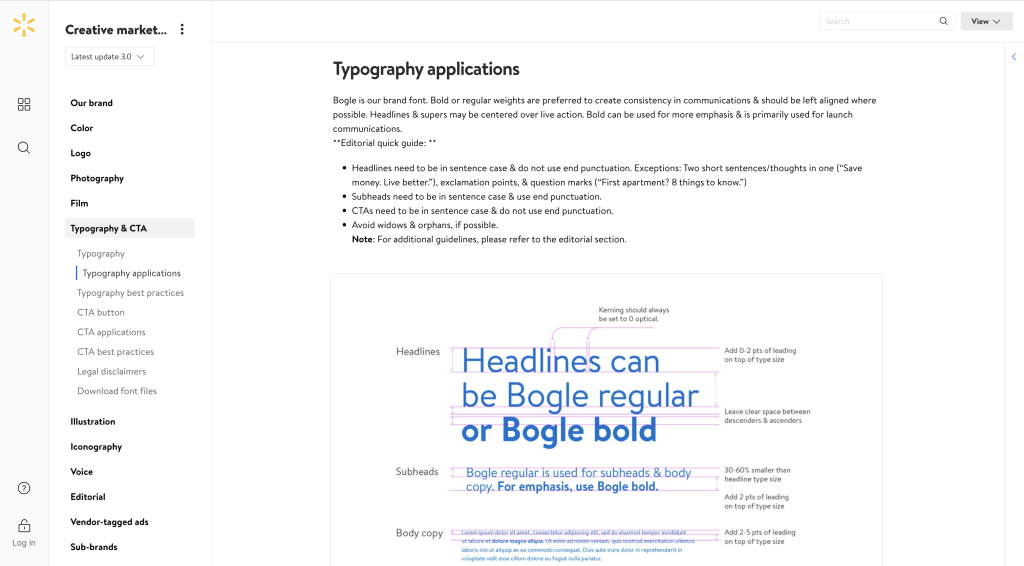
Task: Click the magnifier icon in the search box
Action: click(x=944, y=22)
